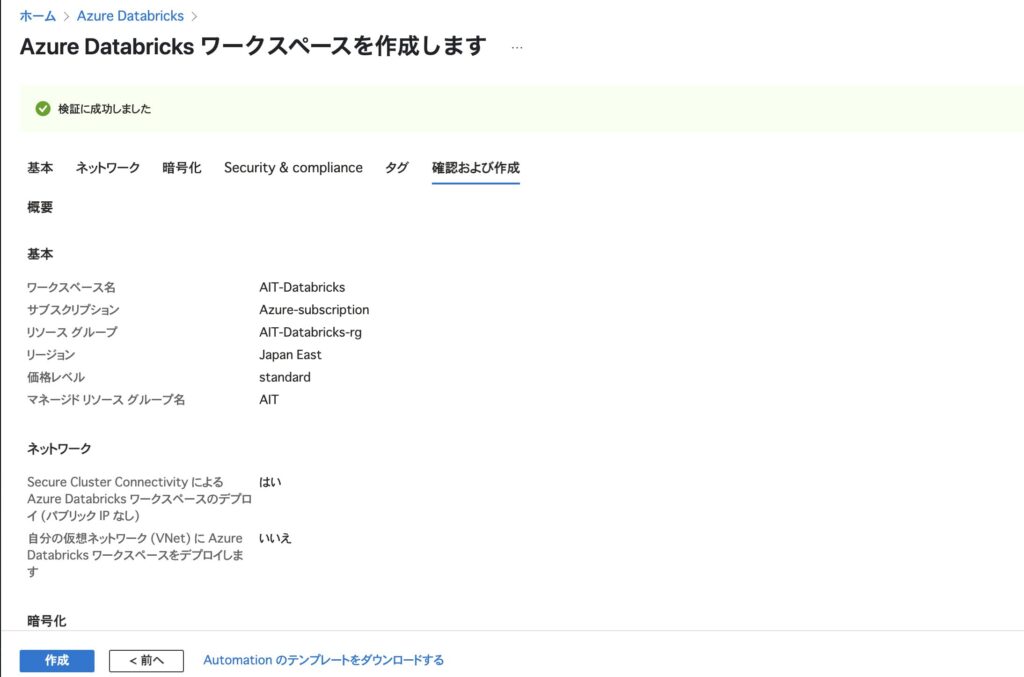The image size is (1024, 677).
Task: Click the サブスクリプション label
Action: point(73,309)
